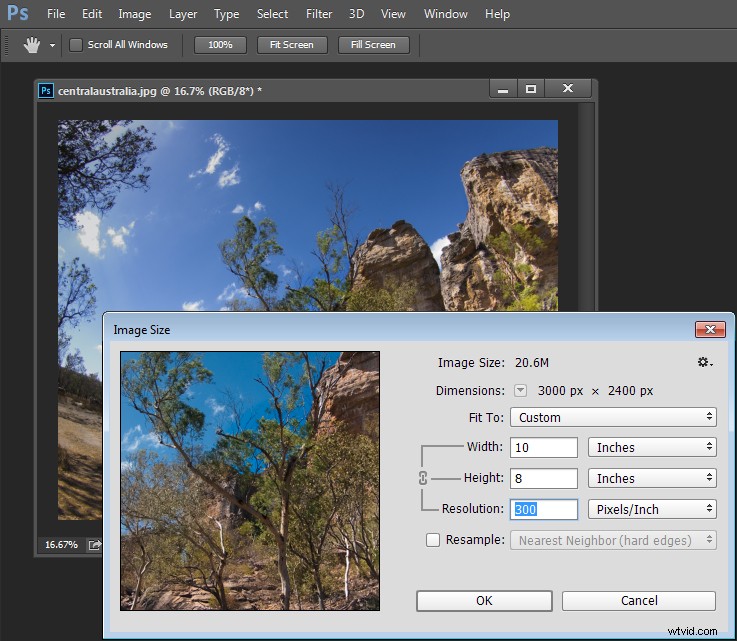Click the Fill Screen button

click(373, 45)
